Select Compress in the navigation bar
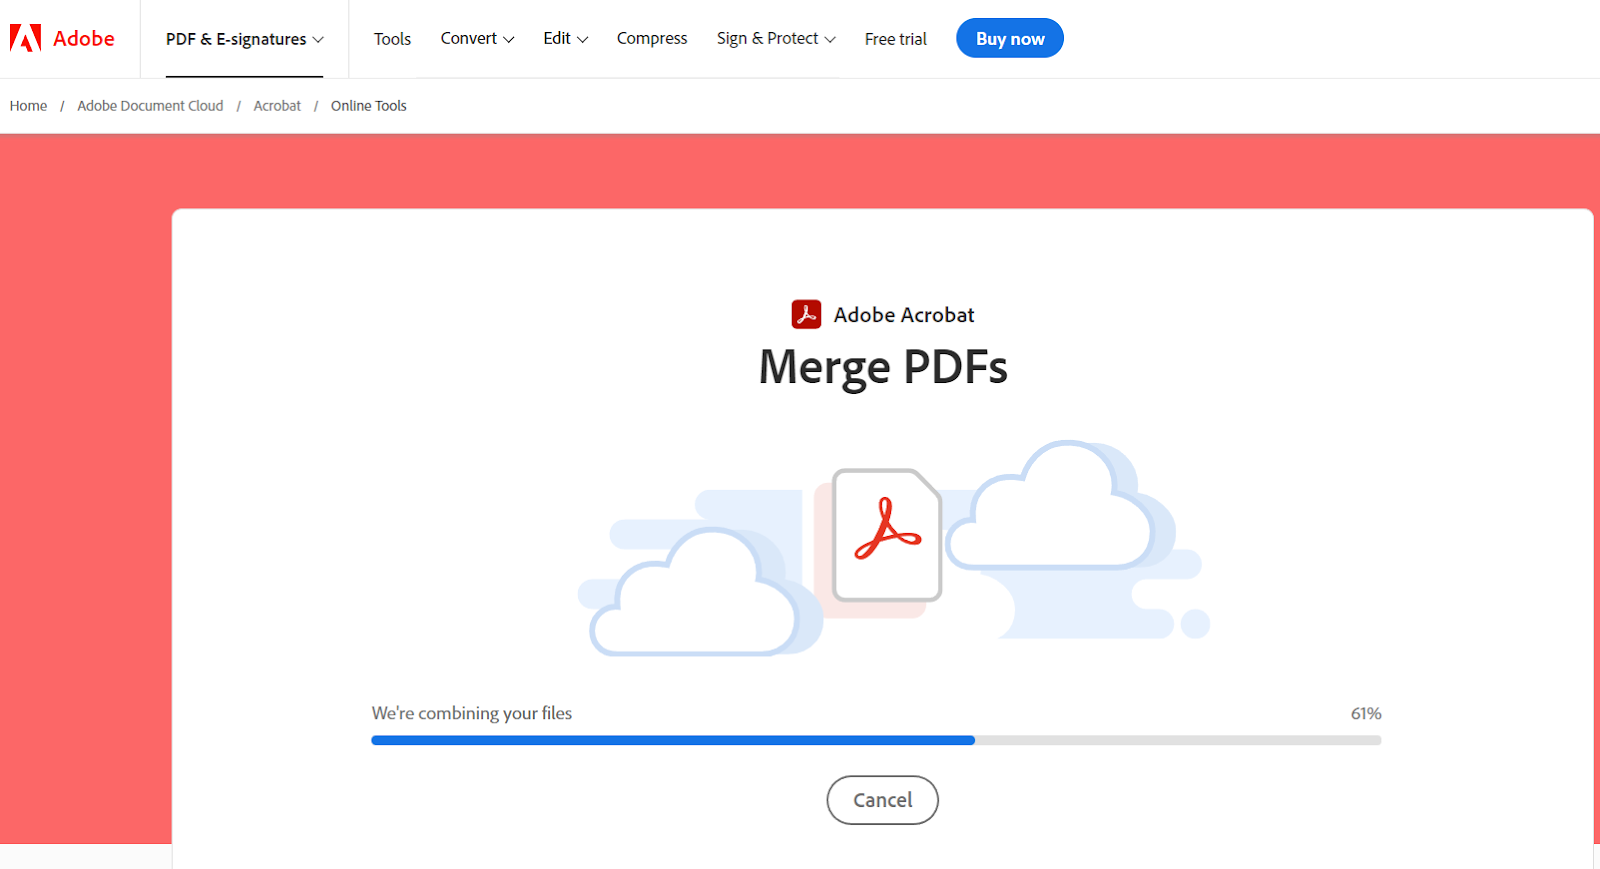The image size is (1600, 869). (x=652, y=38)
